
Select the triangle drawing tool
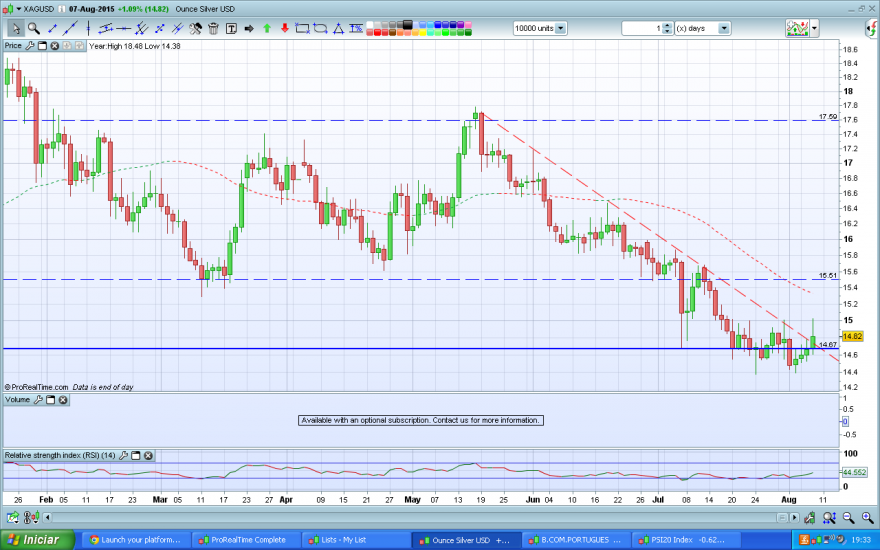(x=339, y=28)
